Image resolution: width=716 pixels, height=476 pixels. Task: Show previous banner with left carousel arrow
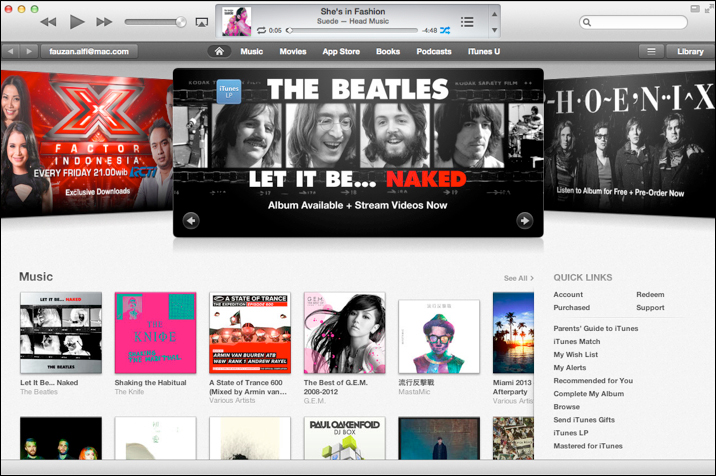191,221
